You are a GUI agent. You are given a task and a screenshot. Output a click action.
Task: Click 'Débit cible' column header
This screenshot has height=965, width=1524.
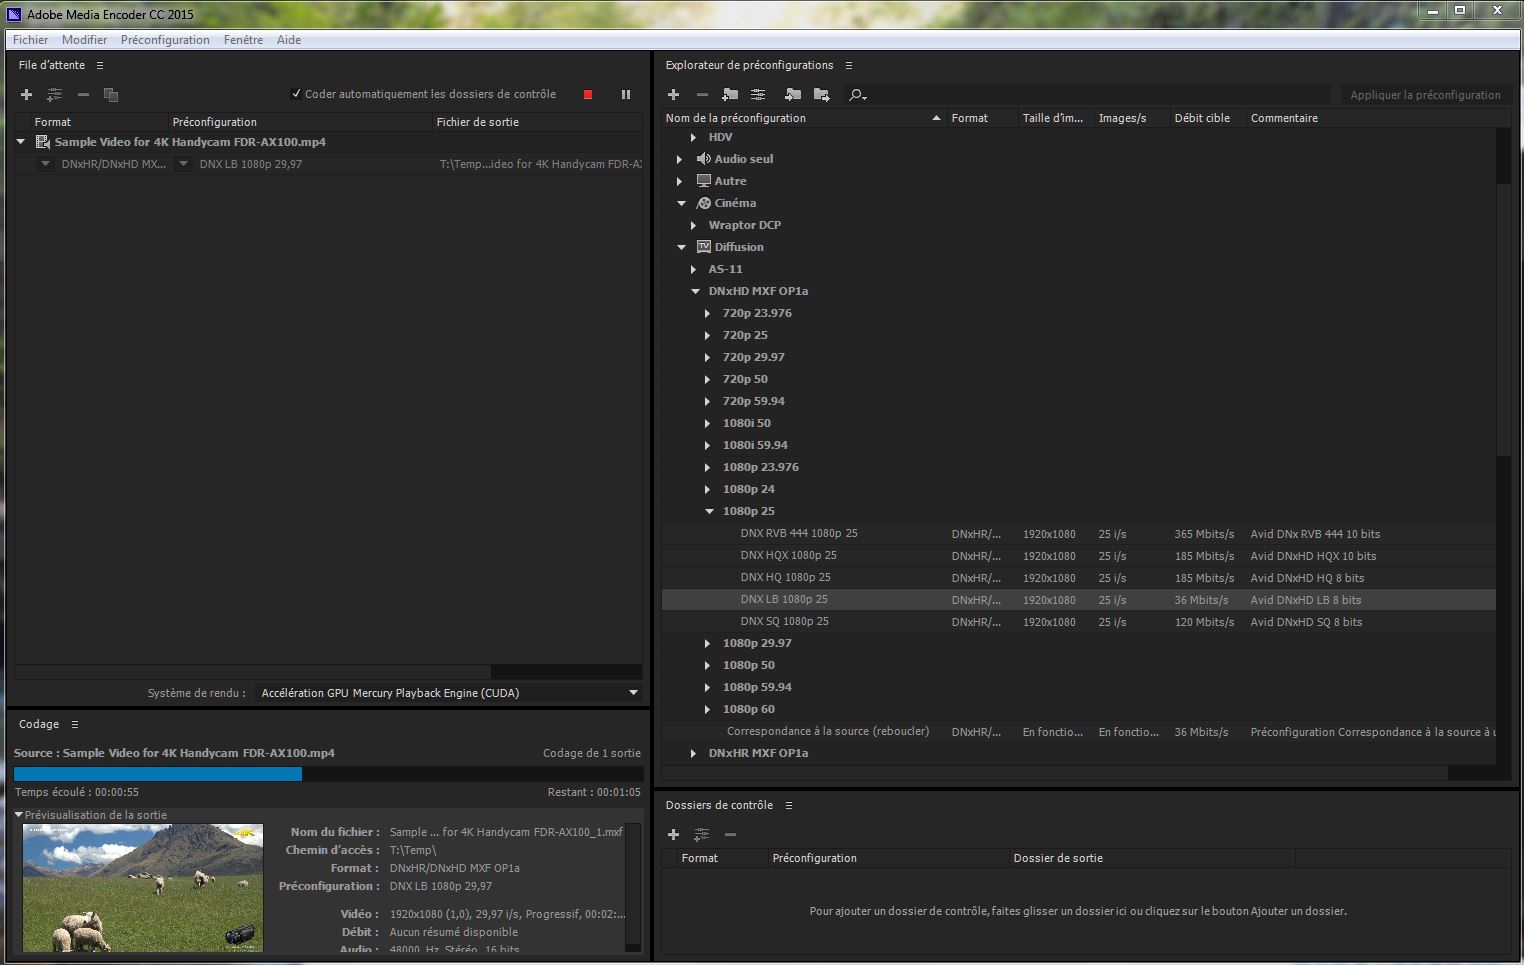tap(1208, 118)
